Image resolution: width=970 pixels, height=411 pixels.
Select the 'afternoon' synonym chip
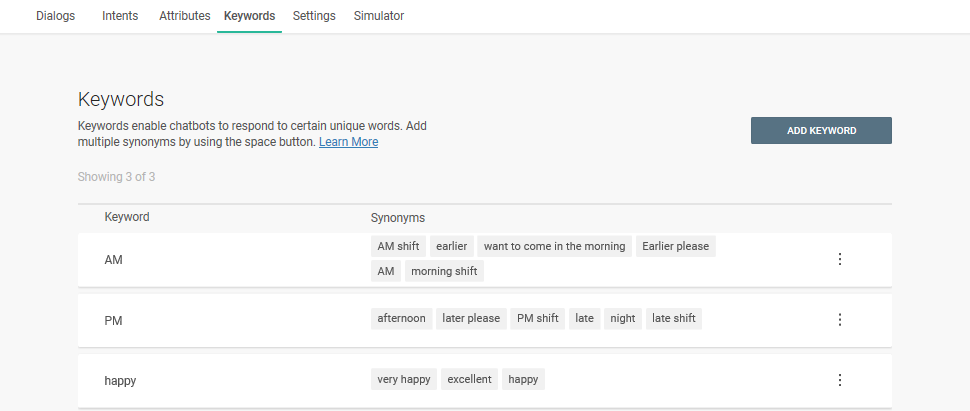pos(401,319)
